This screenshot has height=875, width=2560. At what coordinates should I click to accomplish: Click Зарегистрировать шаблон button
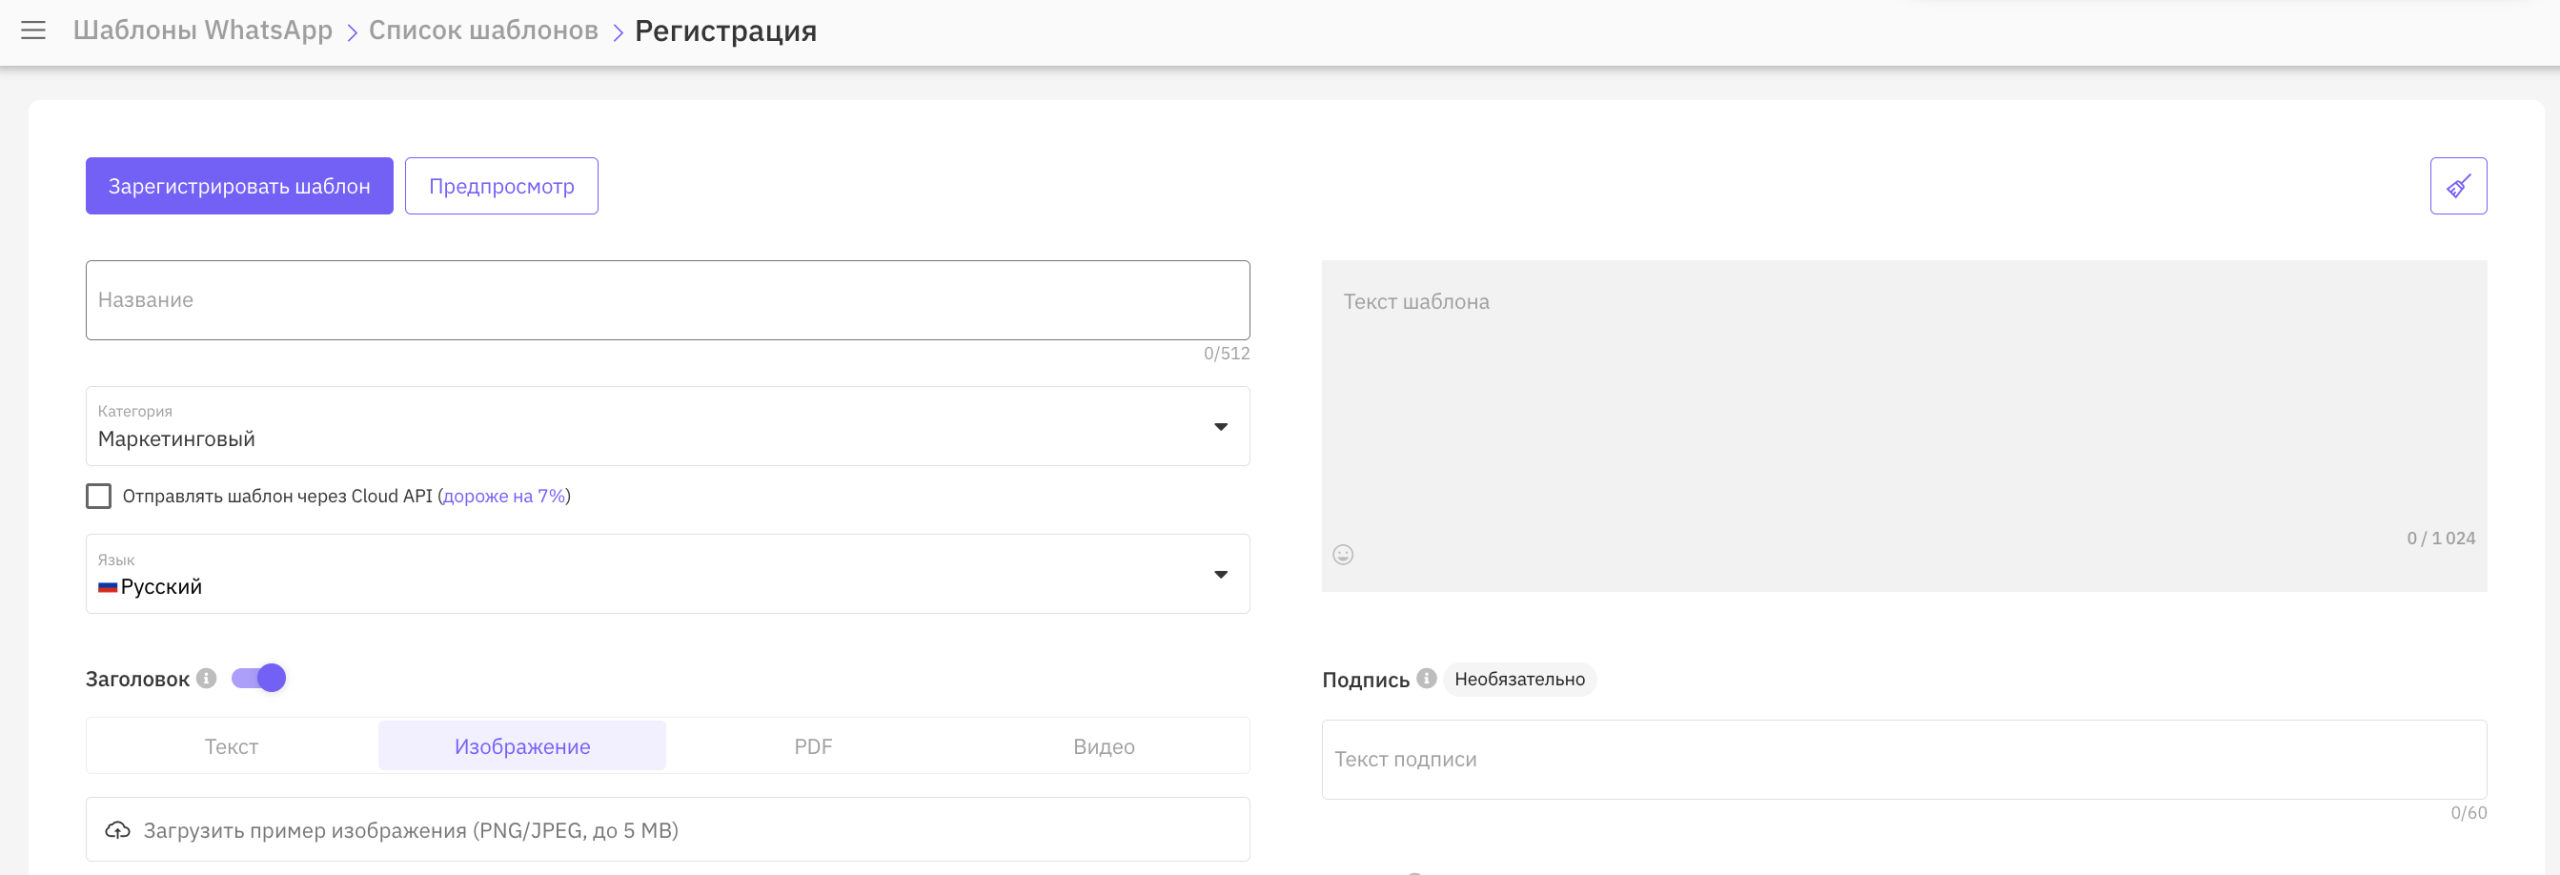[x=239, y=186]
